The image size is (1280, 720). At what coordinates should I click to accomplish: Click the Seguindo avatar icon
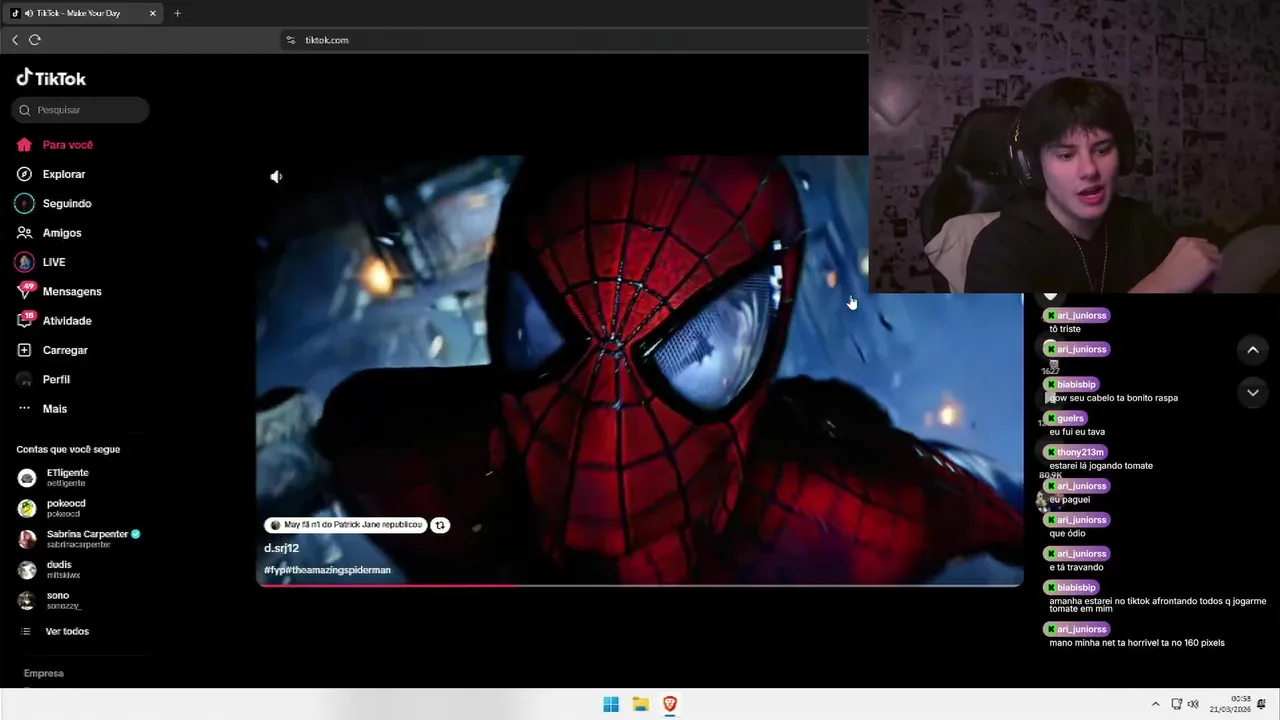(x=24, y=203)
